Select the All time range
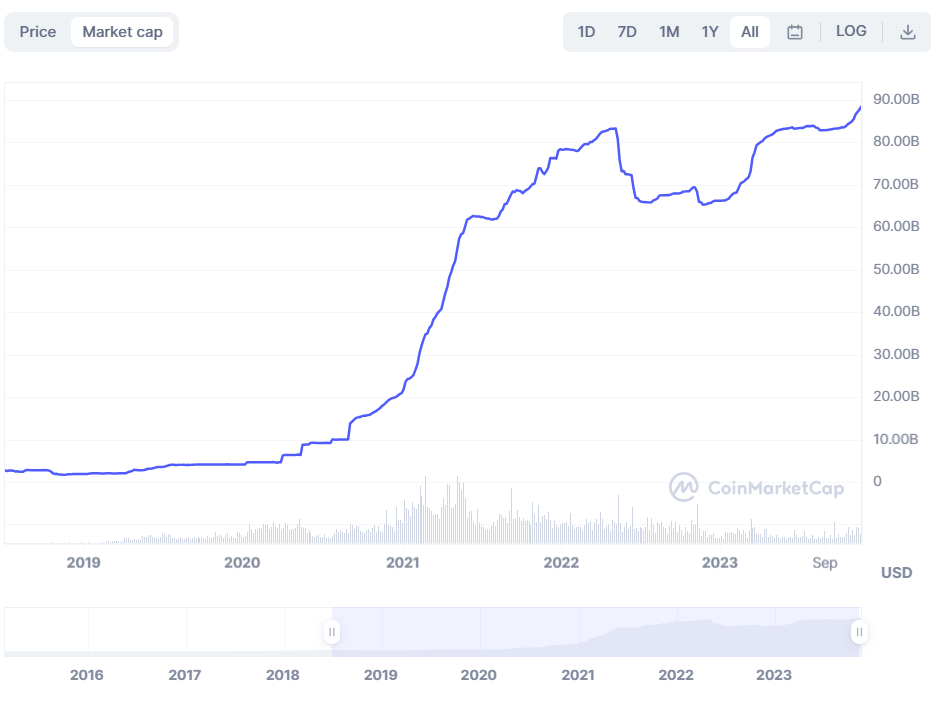This screenshot has width=931, height=701. pos(750,32)
